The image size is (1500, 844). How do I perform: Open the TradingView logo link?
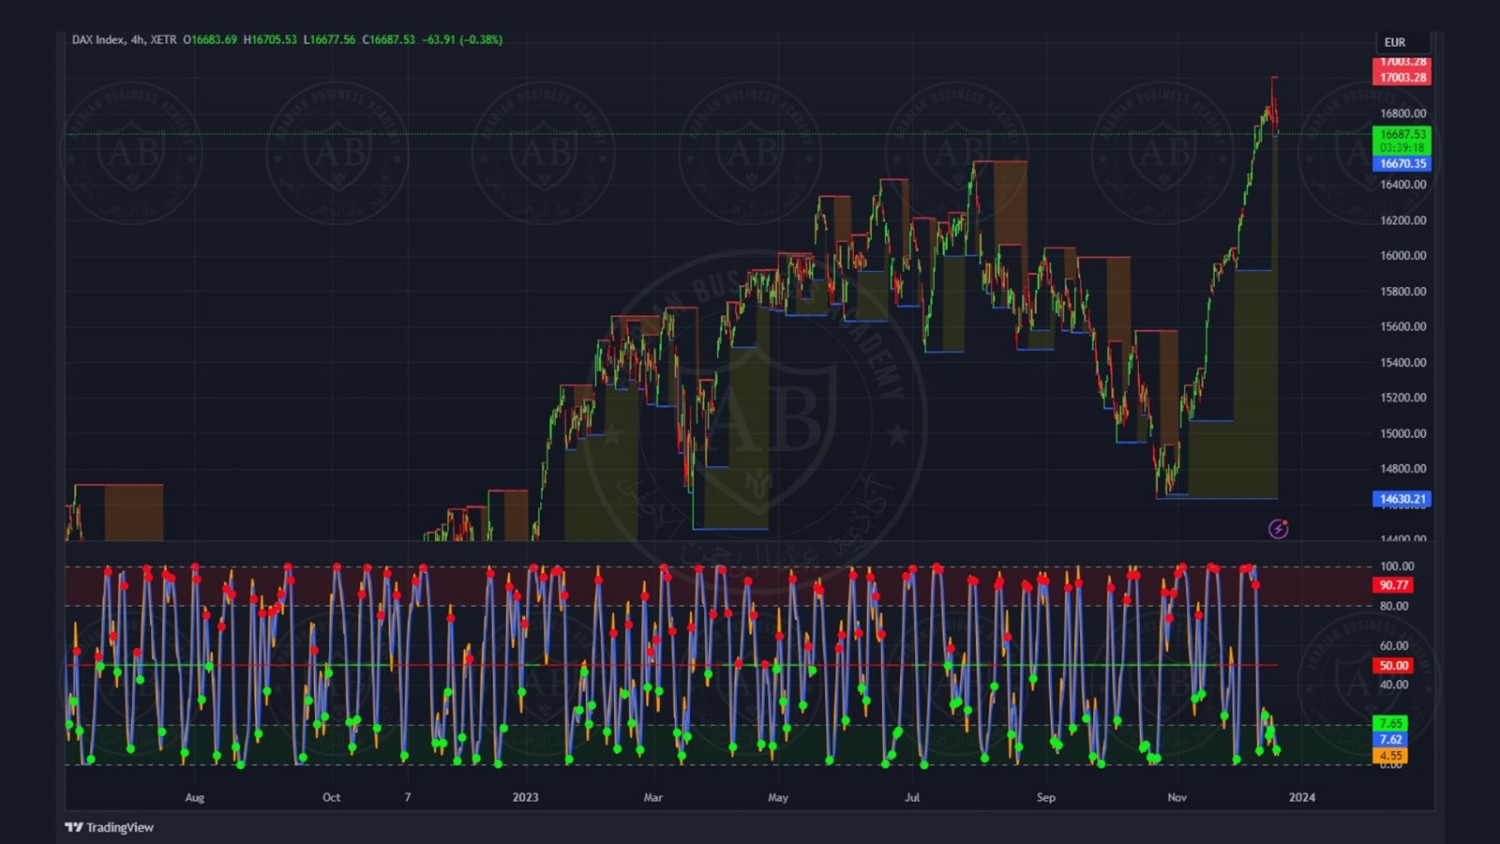[109, 827]
